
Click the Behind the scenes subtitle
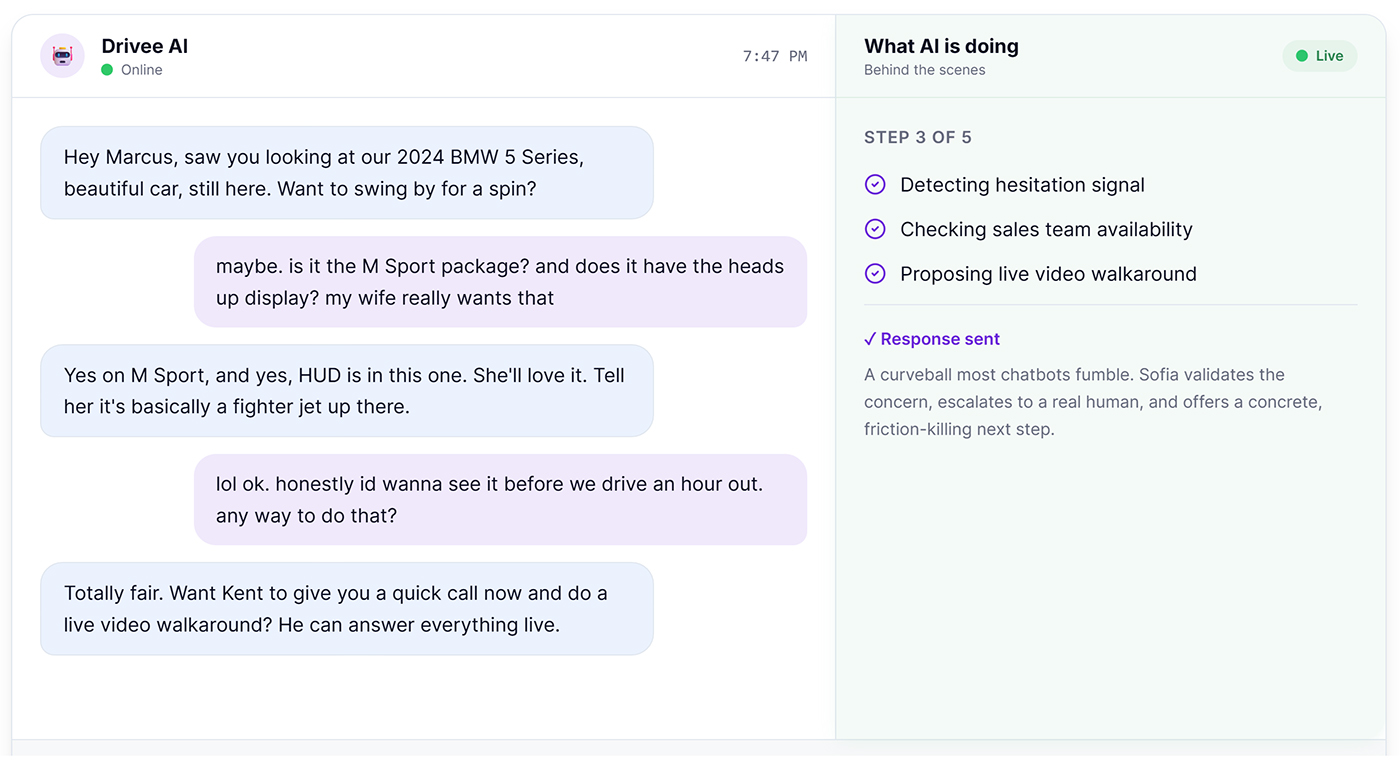pos(925,70)
